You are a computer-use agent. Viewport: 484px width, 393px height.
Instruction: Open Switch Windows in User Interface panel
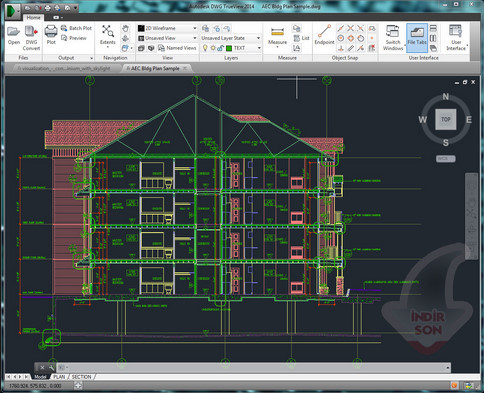point(393,38)
